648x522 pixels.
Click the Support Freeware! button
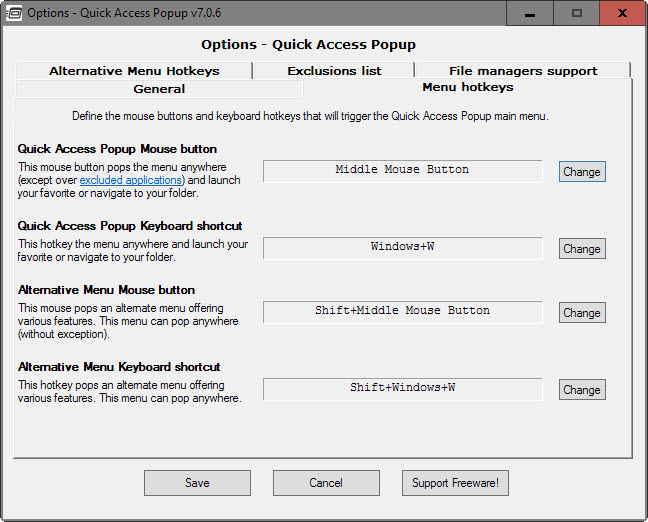click(455, 483)
